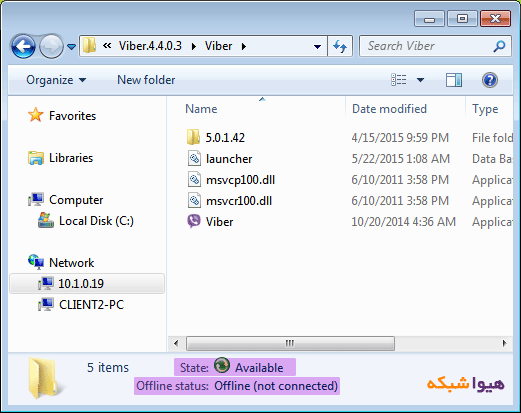Click the folder icon in the address bar
Image resolution: width=521 pixels, height=413 pixels.
(89, 46)
